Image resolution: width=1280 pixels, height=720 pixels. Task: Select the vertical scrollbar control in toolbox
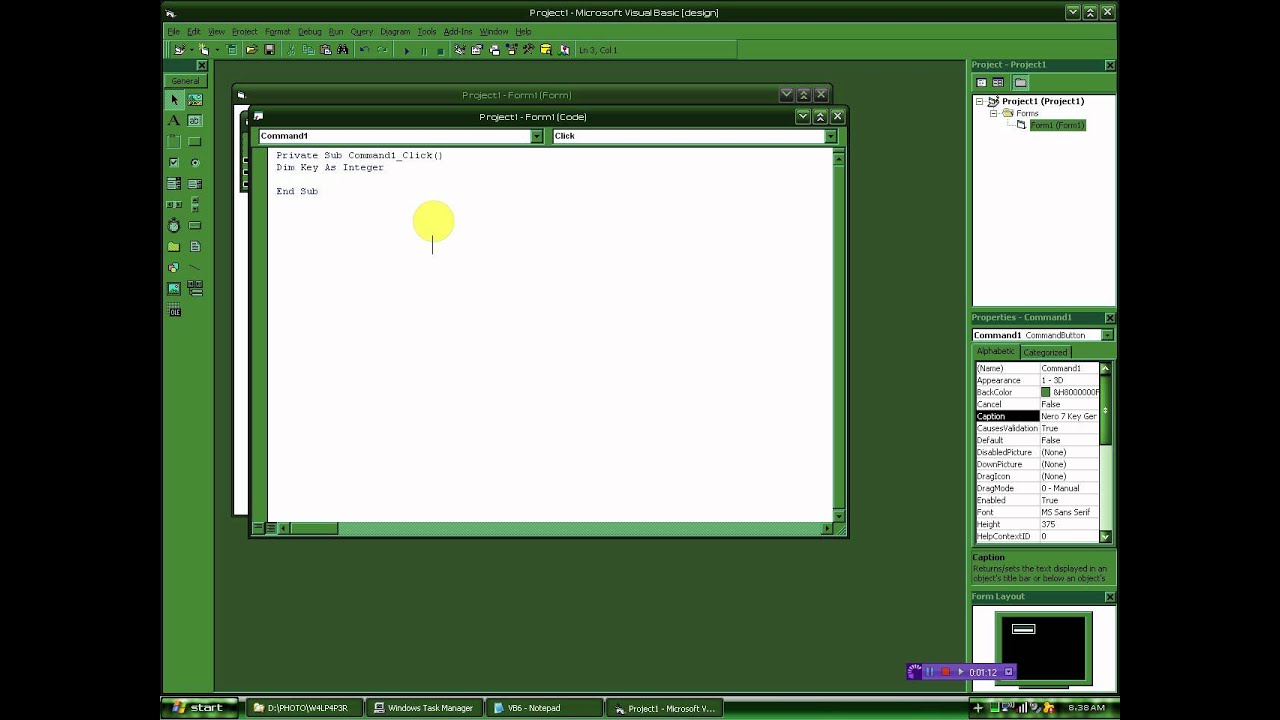(195, 205)
